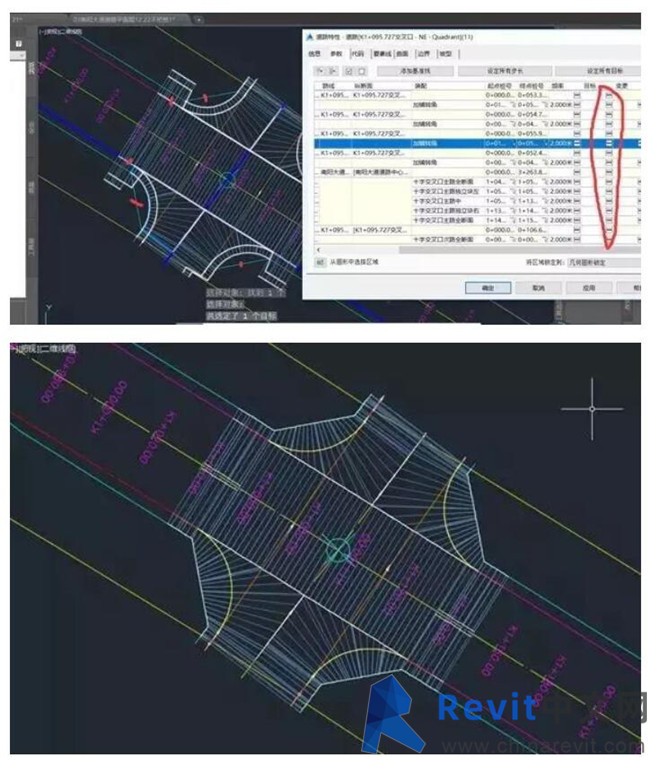This screenshot has height=757, width=650.
Task: Confirm with the 确定 button
Action: [488, 288]
